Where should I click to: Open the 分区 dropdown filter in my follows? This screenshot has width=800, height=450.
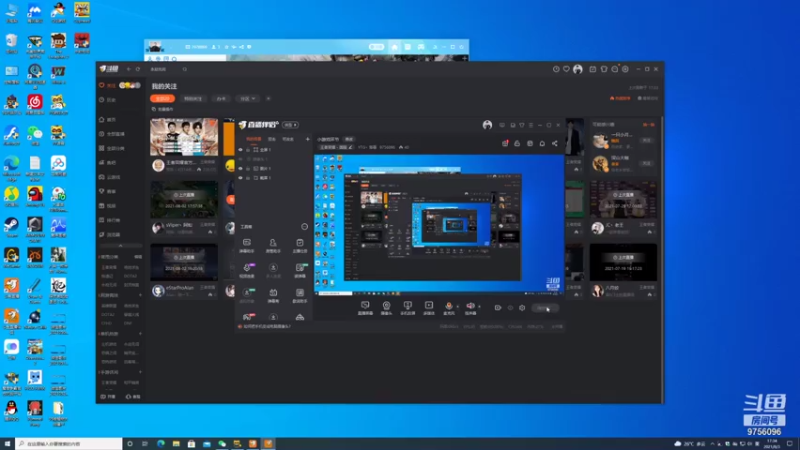tap(248, 98)
